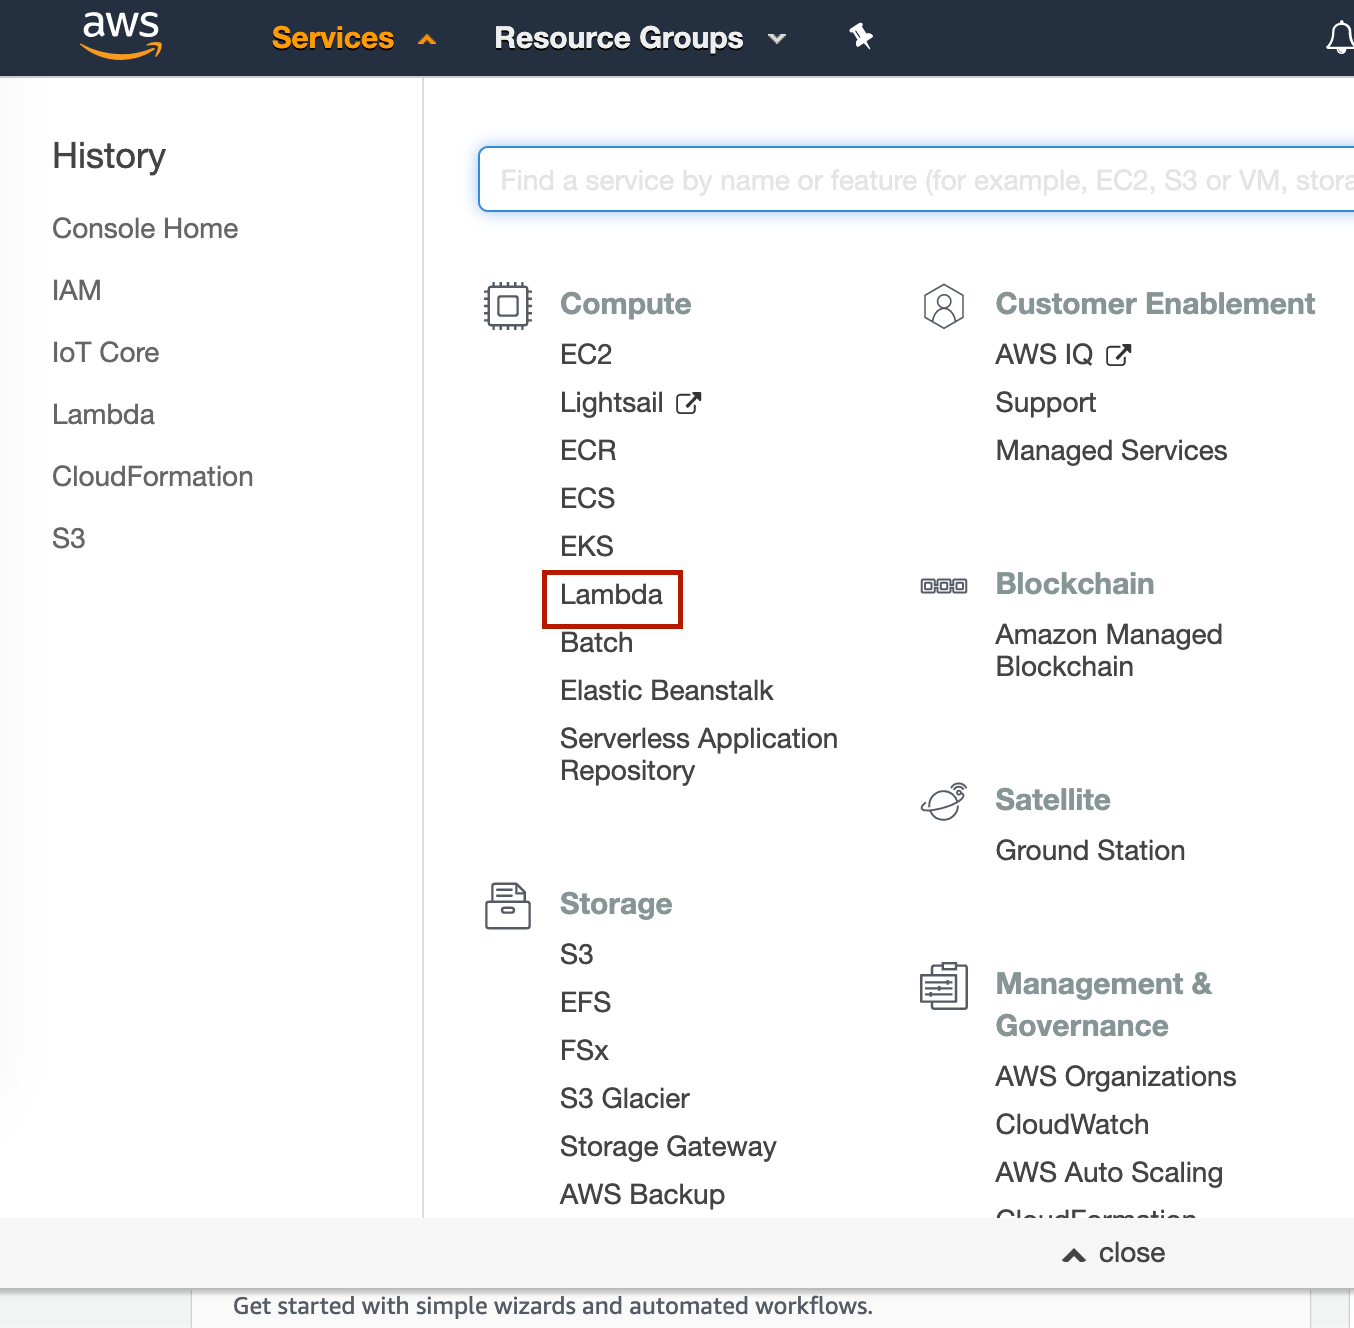
Task: Open S3 Glacier under Storage
Action: pos(624,1099)
